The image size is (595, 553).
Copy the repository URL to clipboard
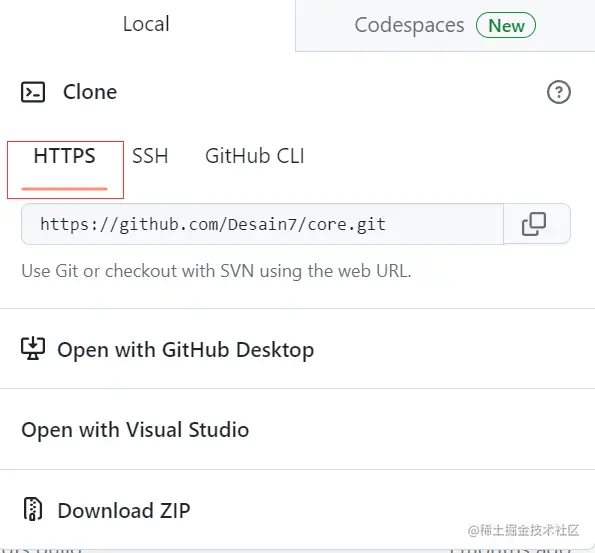(534, 224)
